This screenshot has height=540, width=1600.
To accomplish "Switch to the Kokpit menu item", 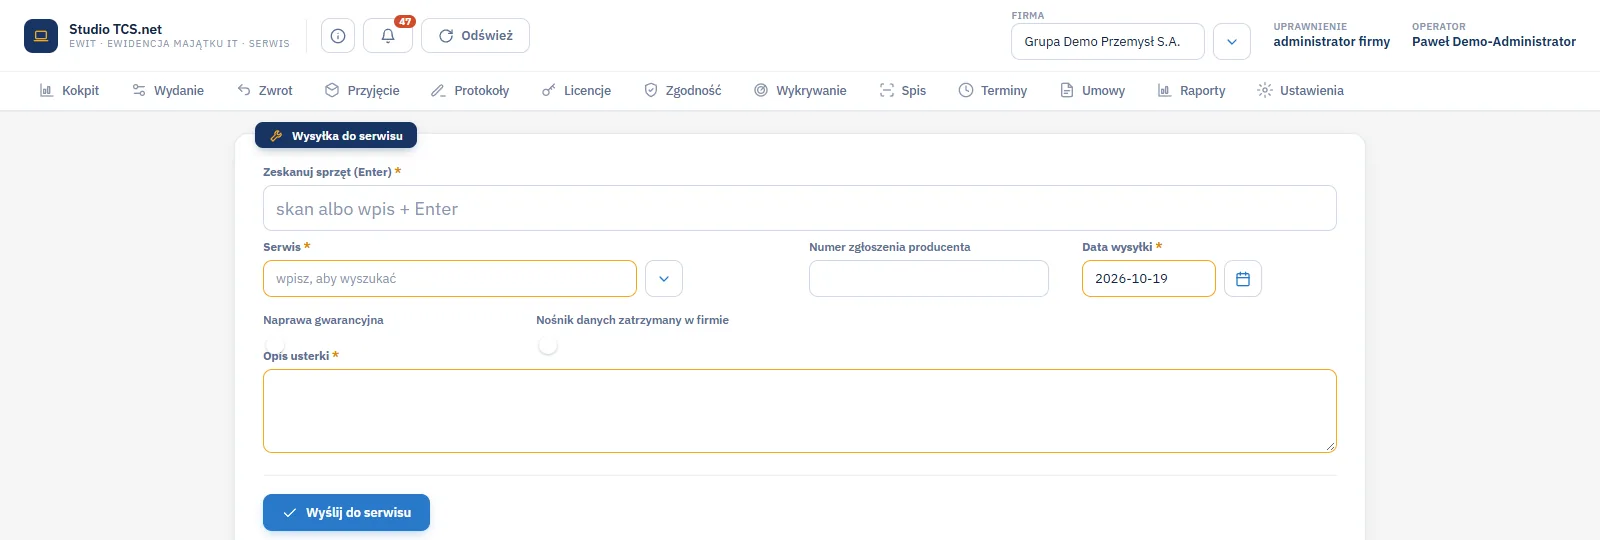I will (x=69, y=91).
